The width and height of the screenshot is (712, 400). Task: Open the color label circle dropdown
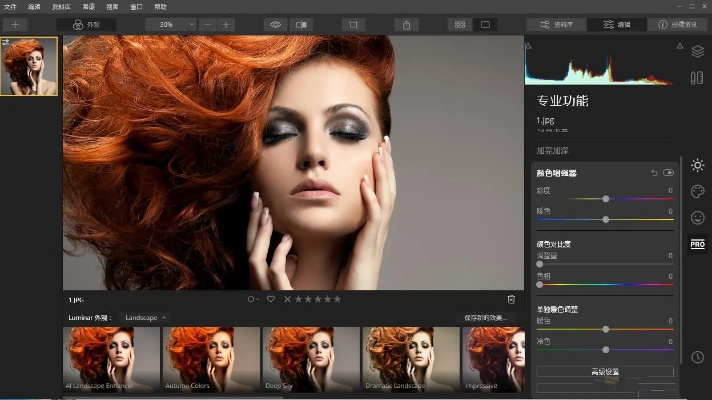tap(253, 299)
